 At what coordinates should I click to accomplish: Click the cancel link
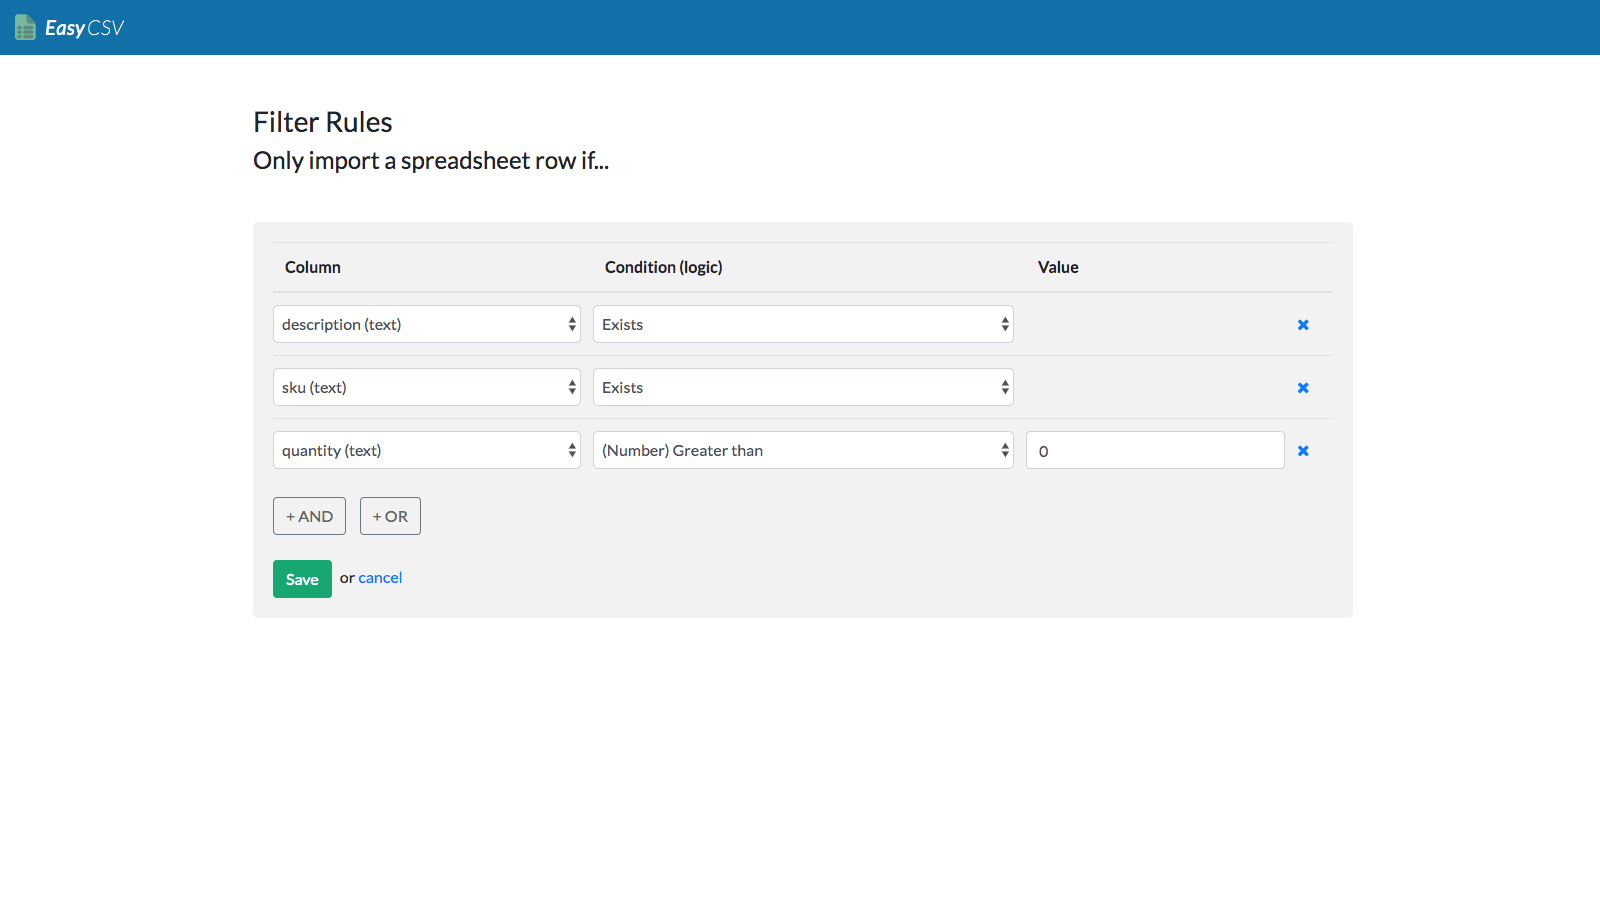click(380, 578)
